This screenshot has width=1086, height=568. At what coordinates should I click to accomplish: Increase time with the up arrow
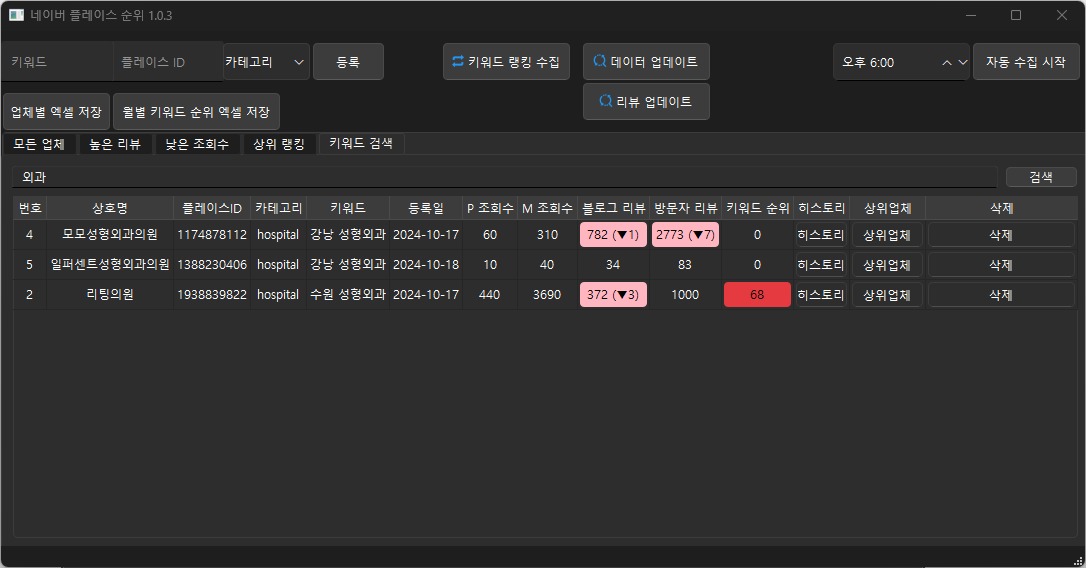[947, 62]
